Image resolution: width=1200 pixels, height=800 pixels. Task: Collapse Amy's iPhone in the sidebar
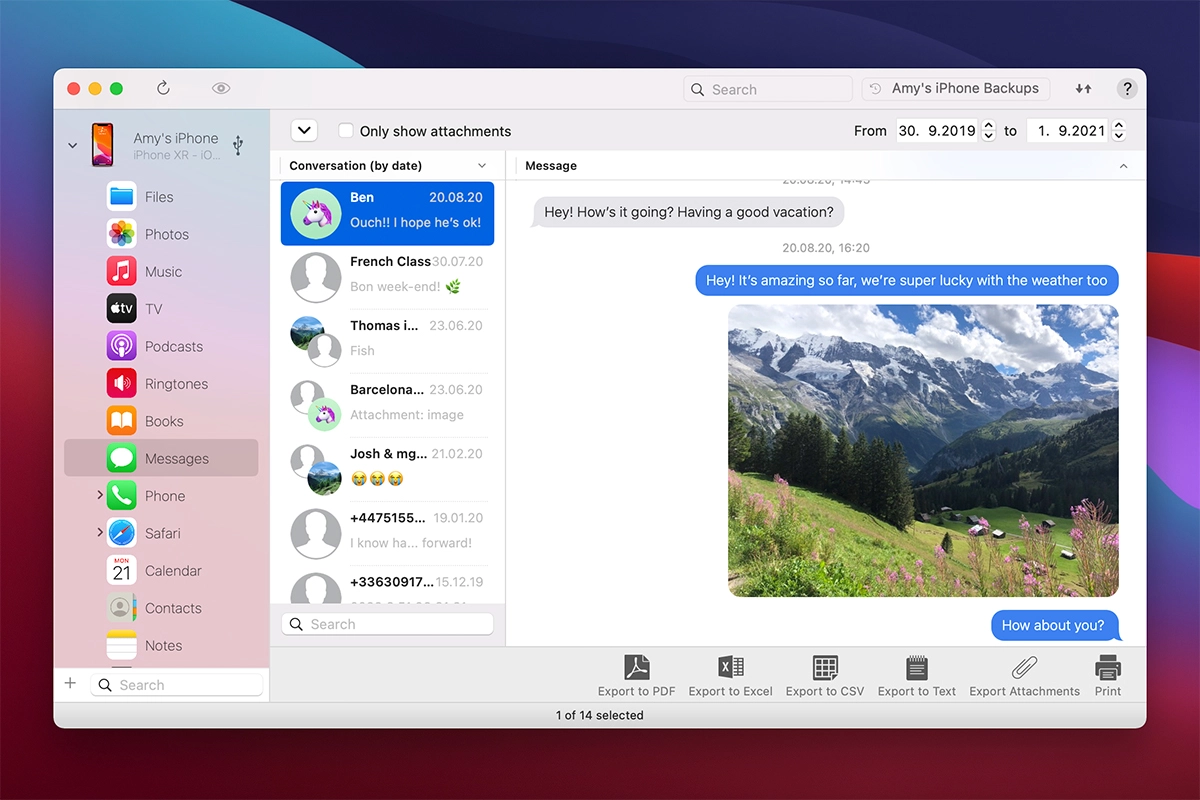(x=72, y=144)
